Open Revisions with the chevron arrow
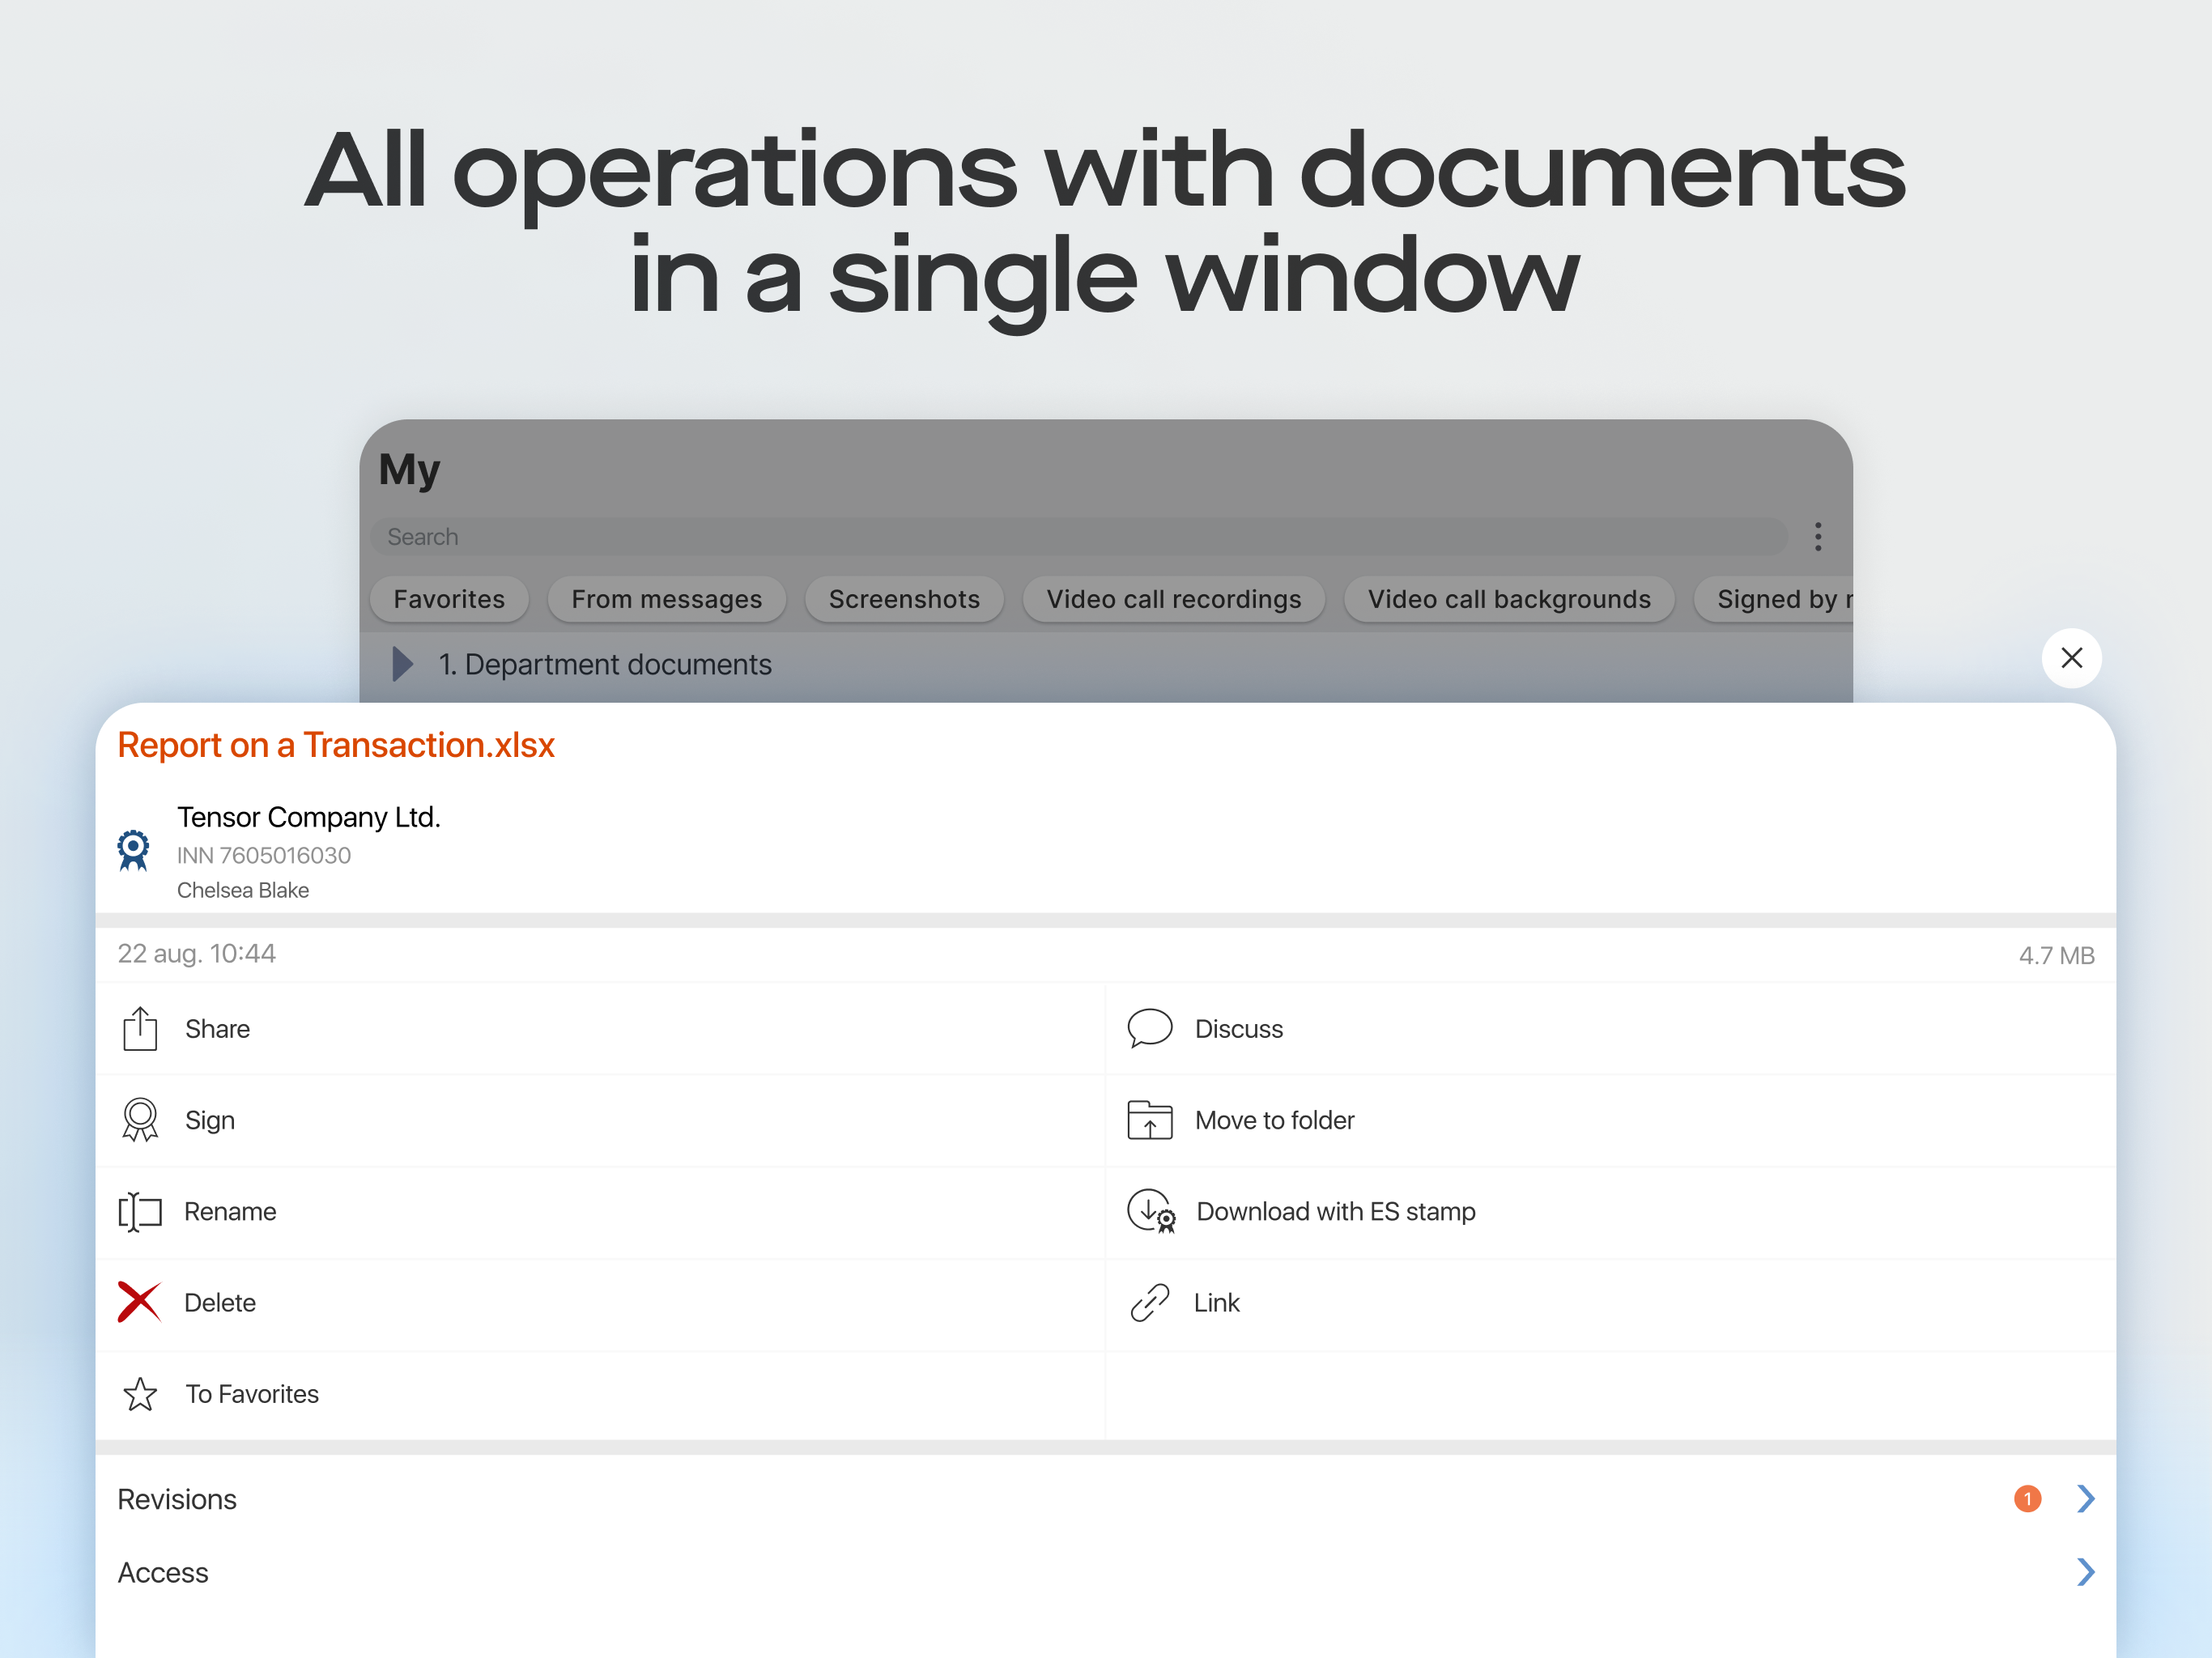The height and width of the screenshot is (1658, 2212). 2085,1499
